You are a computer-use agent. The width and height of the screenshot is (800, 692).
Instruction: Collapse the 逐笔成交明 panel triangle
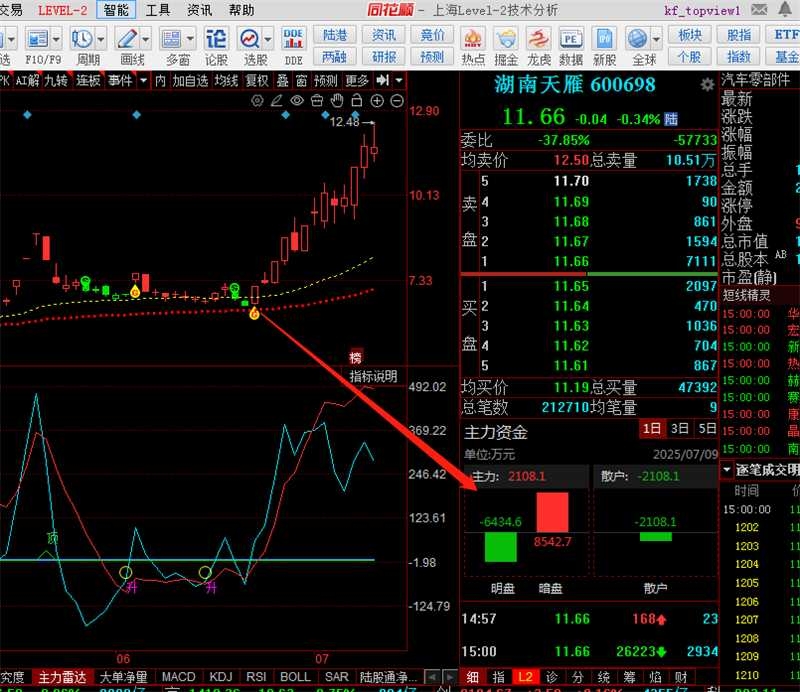point(727,469)
